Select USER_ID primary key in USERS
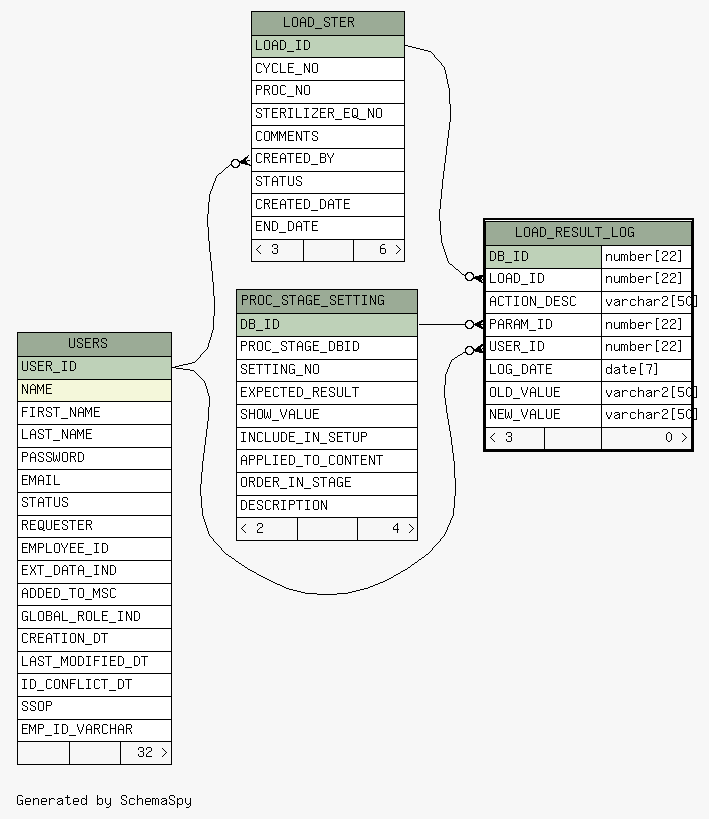 click(94, 367)
